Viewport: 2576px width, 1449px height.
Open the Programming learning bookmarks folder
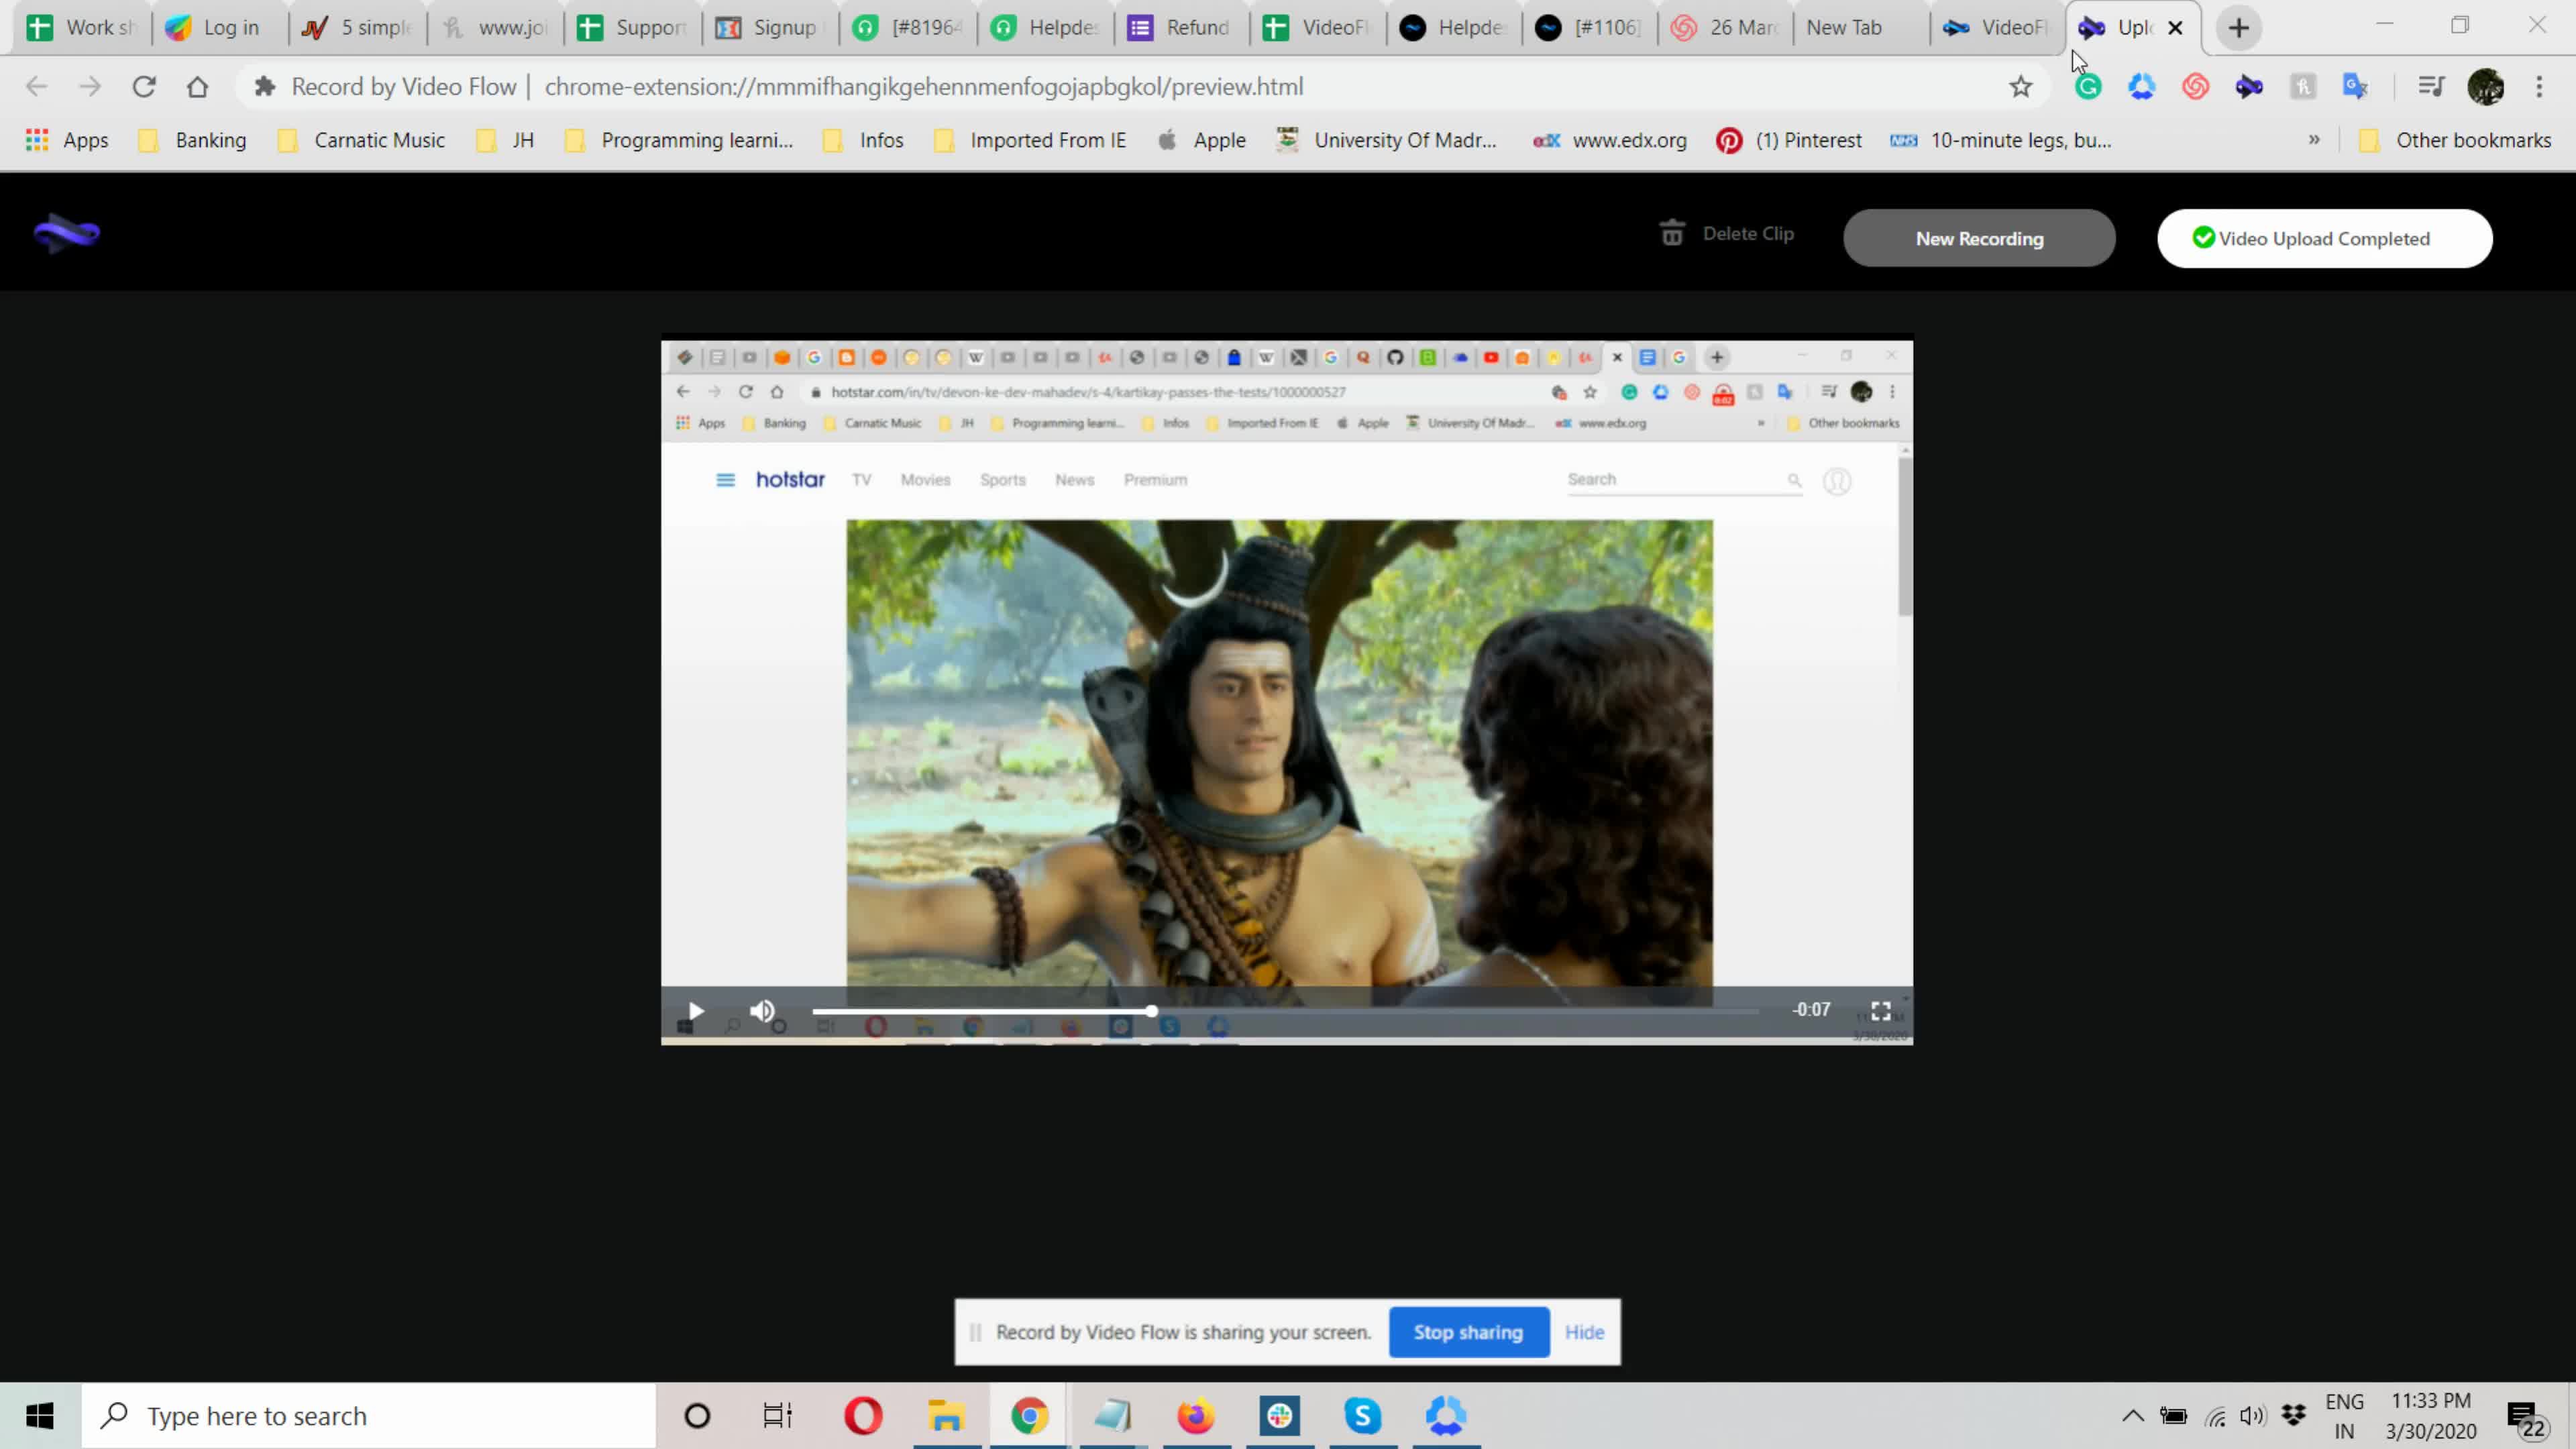coord(679,140)
